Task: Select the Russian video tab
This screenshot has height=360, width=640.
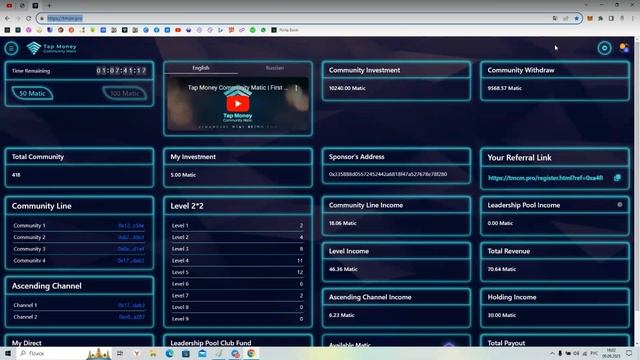Action: coord(275,68)
